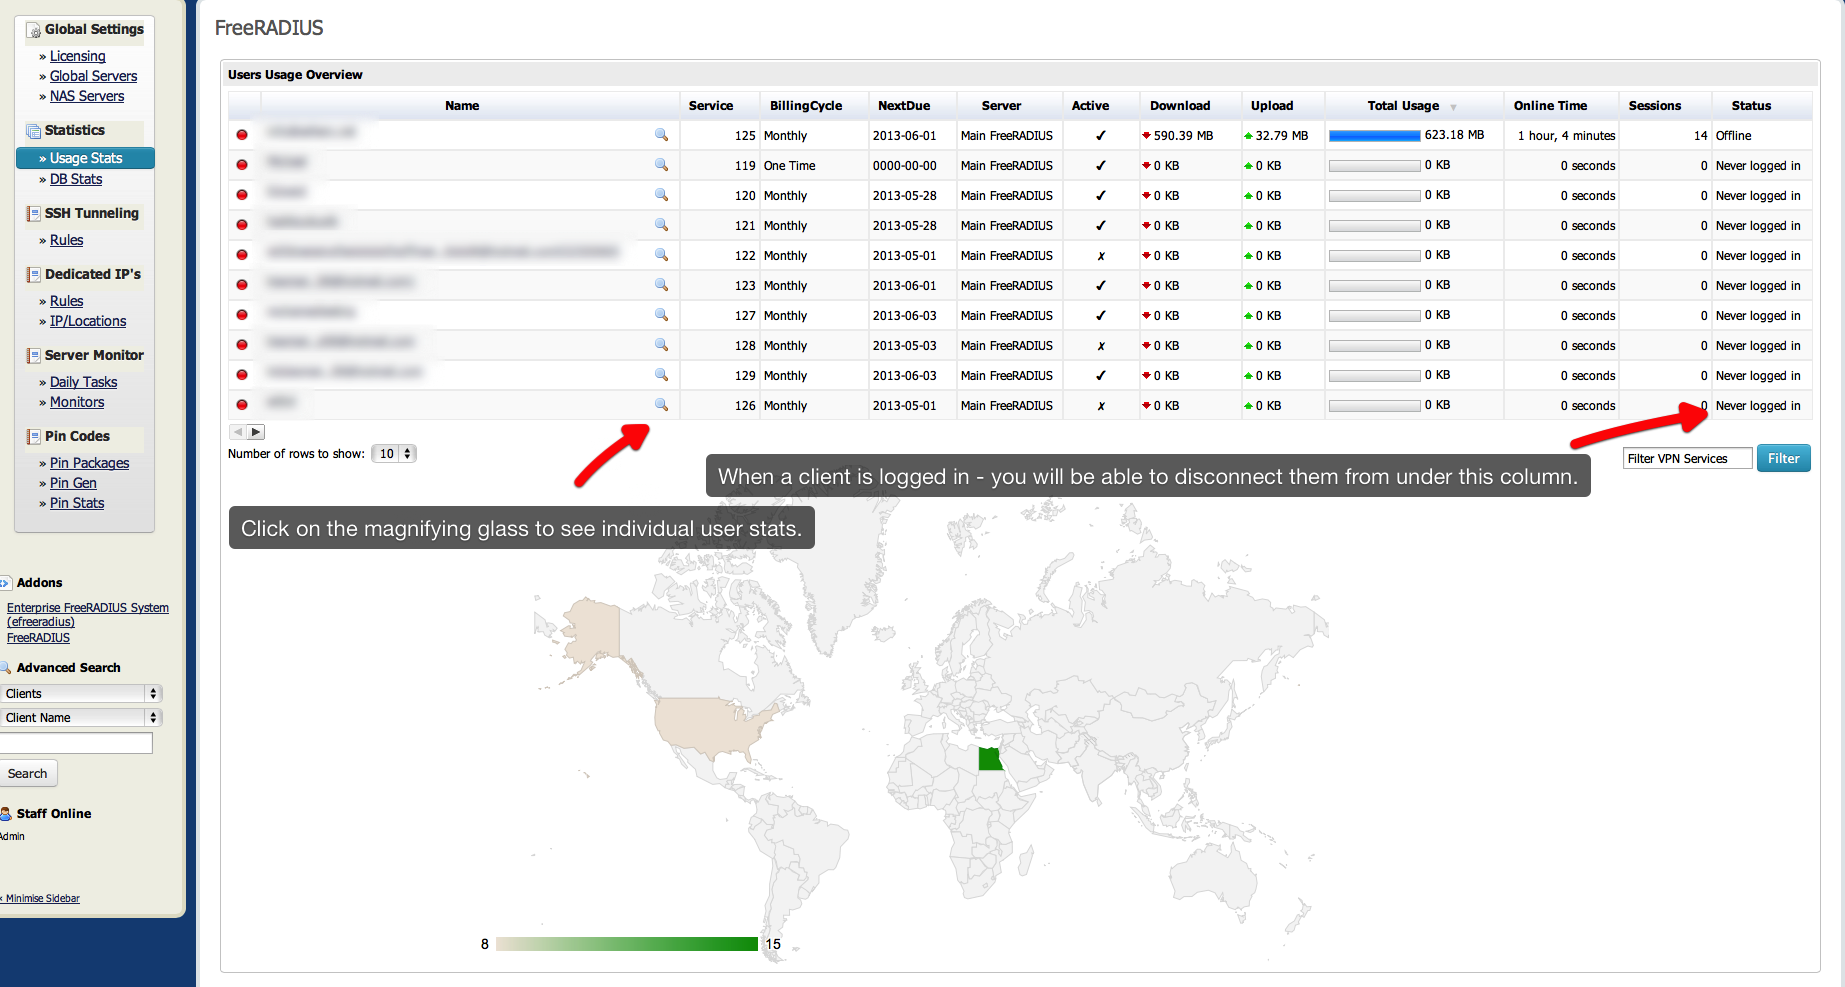Open Pin Stats link
Viewport: 1845px width, 987px height.
[77, 503]
